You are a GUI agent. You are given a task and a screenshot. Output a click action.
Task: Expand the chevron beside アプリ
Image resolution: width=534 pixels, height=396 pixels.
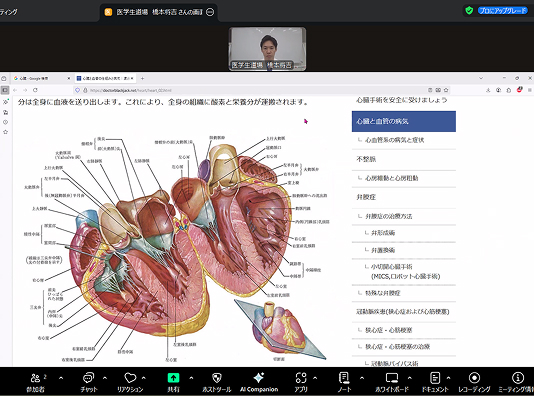(315, 378)
